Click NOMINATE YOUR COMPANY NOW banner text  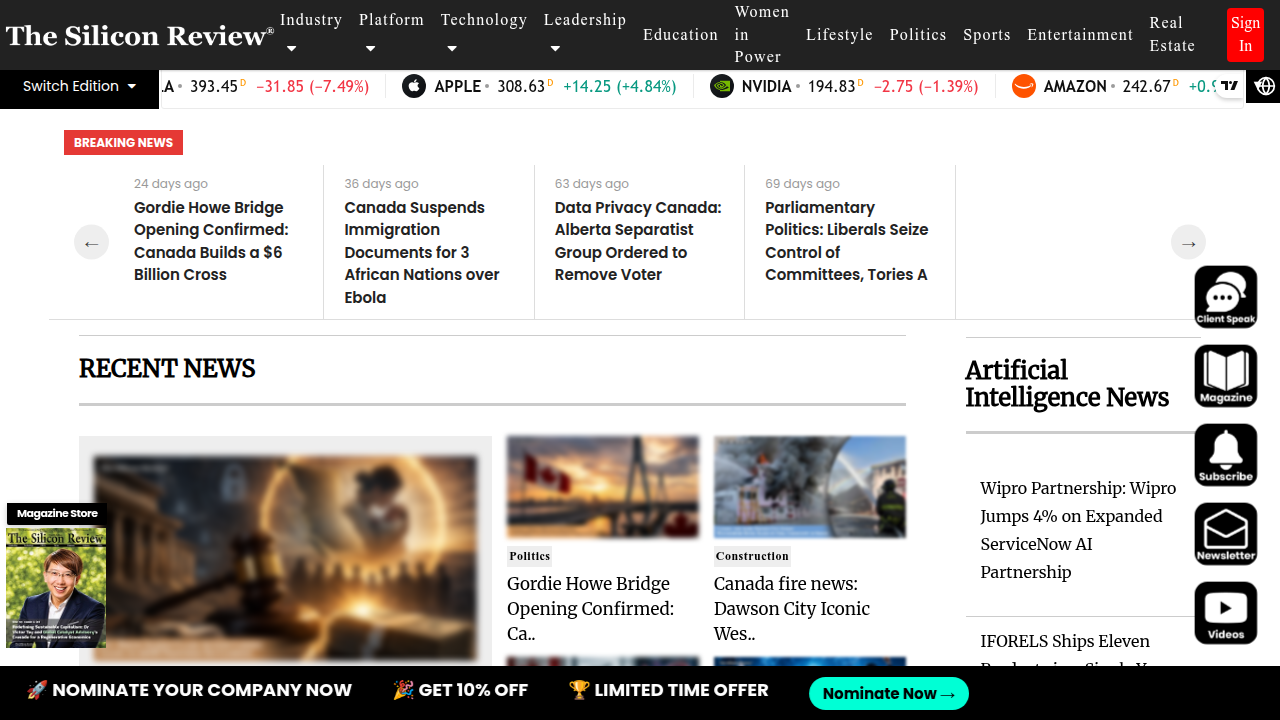pyautogui.click(x=189, y=690)
